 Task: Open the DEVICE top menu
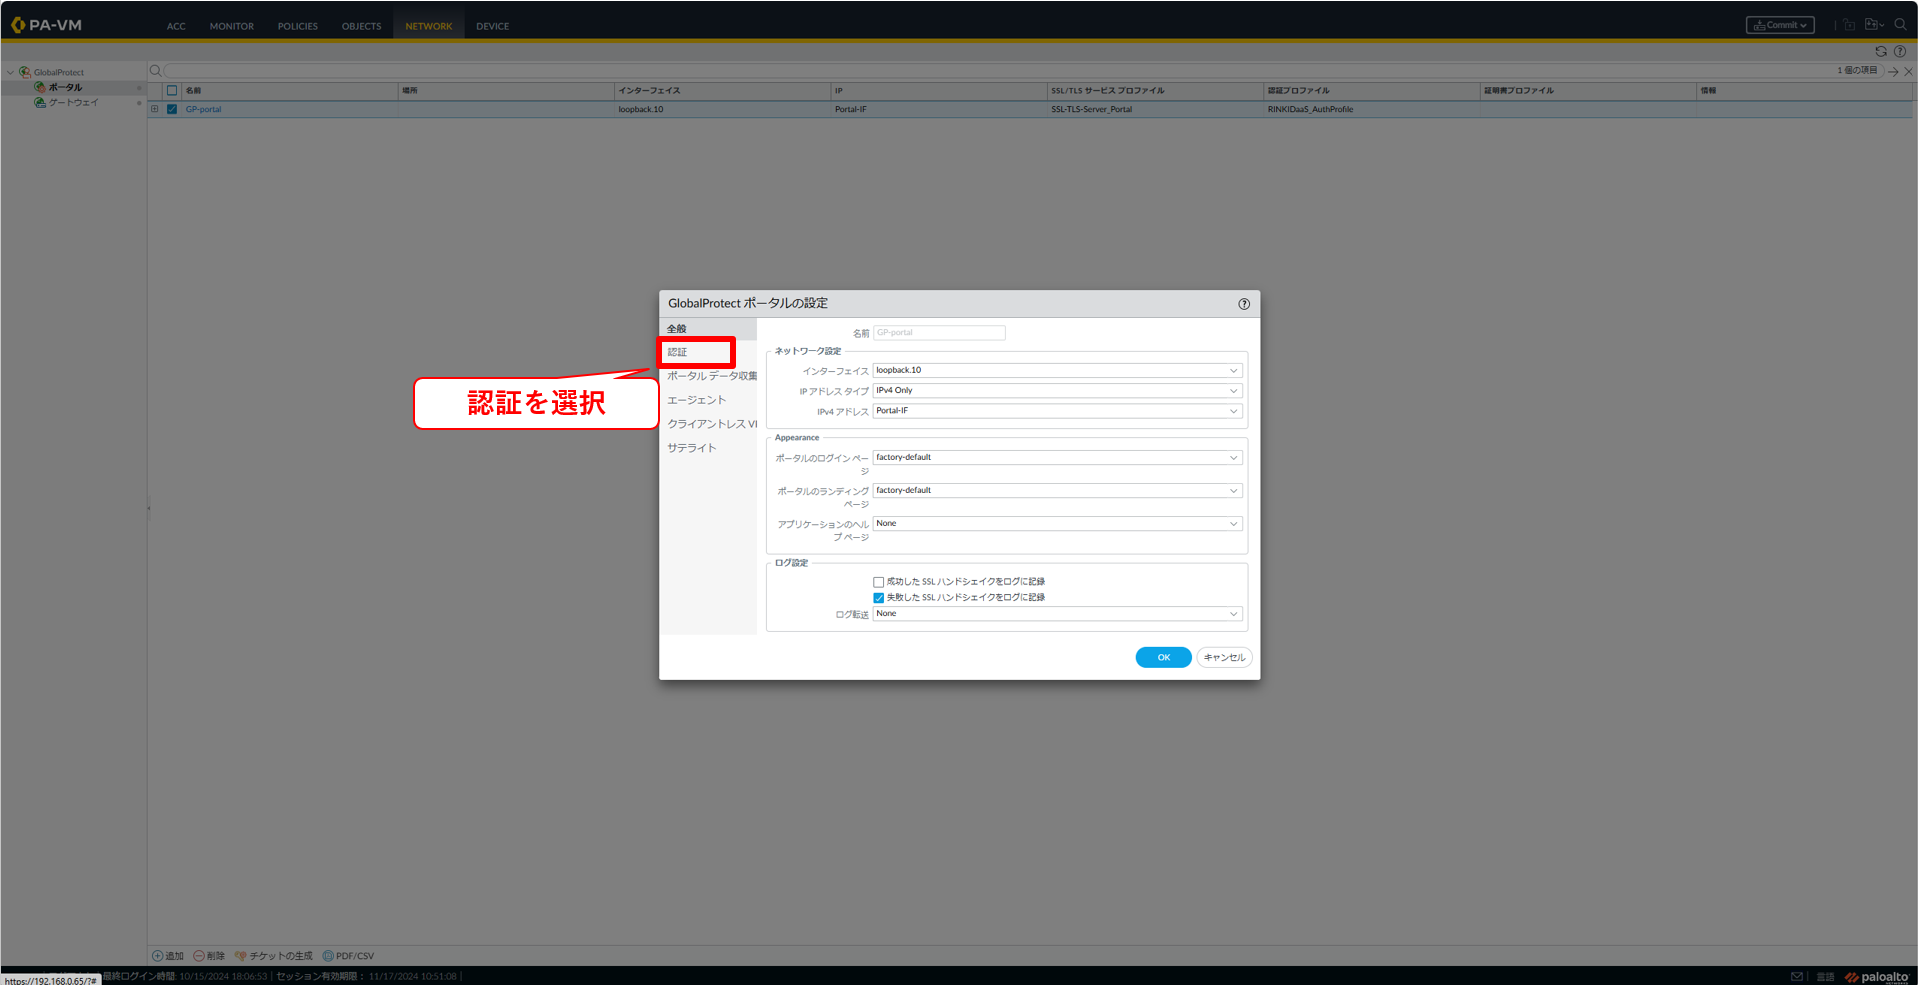coord(492,26)
